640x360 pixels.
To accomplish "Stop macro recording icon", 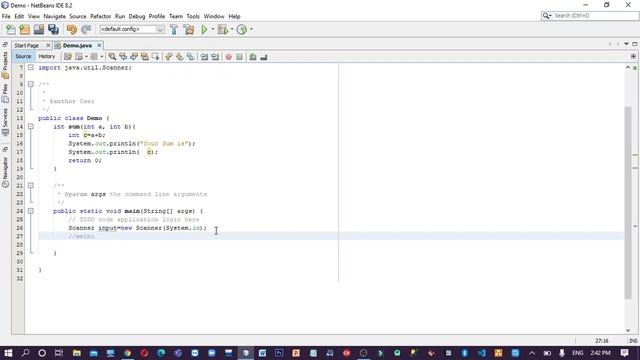I will click(240, 57).
